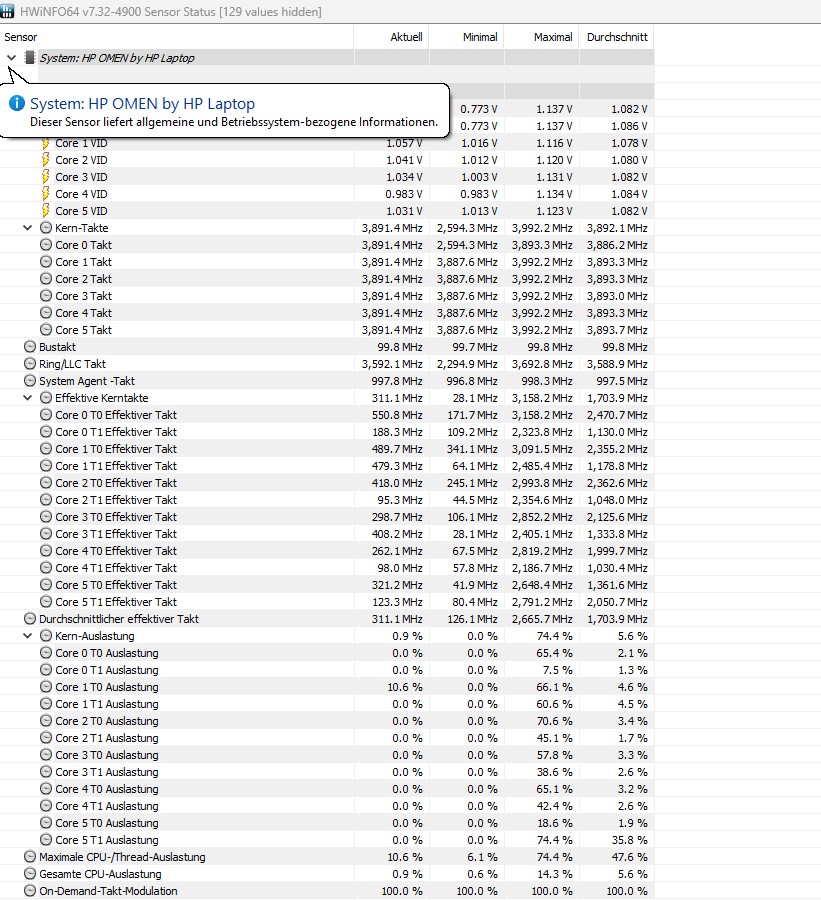The height and width of the screenshot is (900, 821).
Task: Click the lightning icon of Core 2 VID
Action: tap(45, 160)
